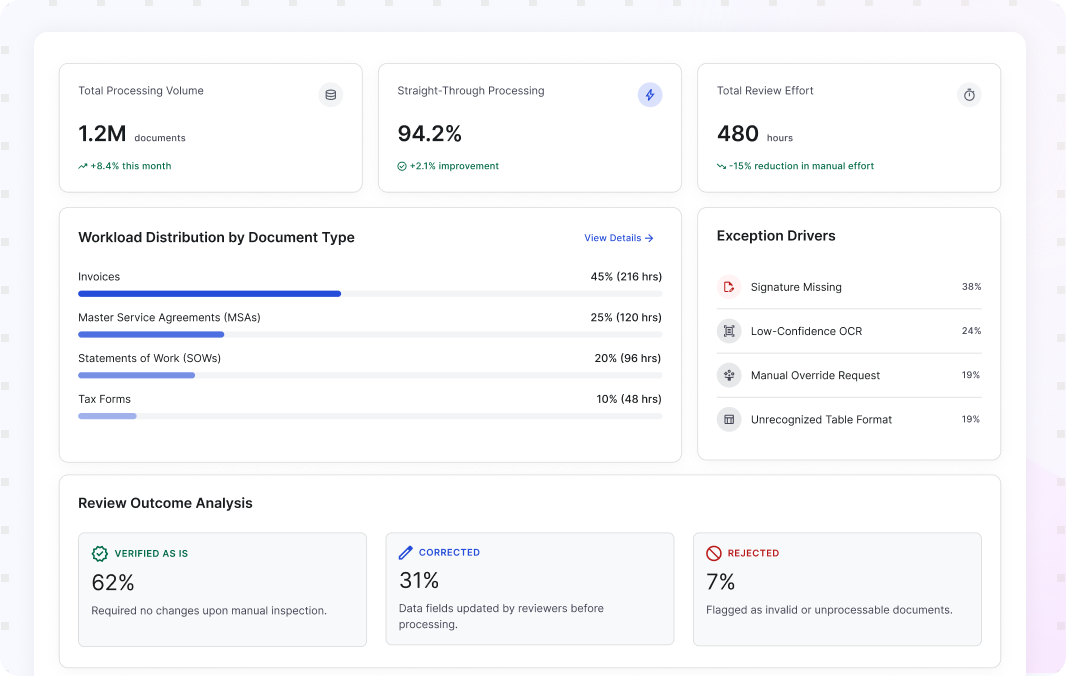Click Workload Distribution by Document Type heading
This screenshot has height=676, width=1066.
click(216, 237)
